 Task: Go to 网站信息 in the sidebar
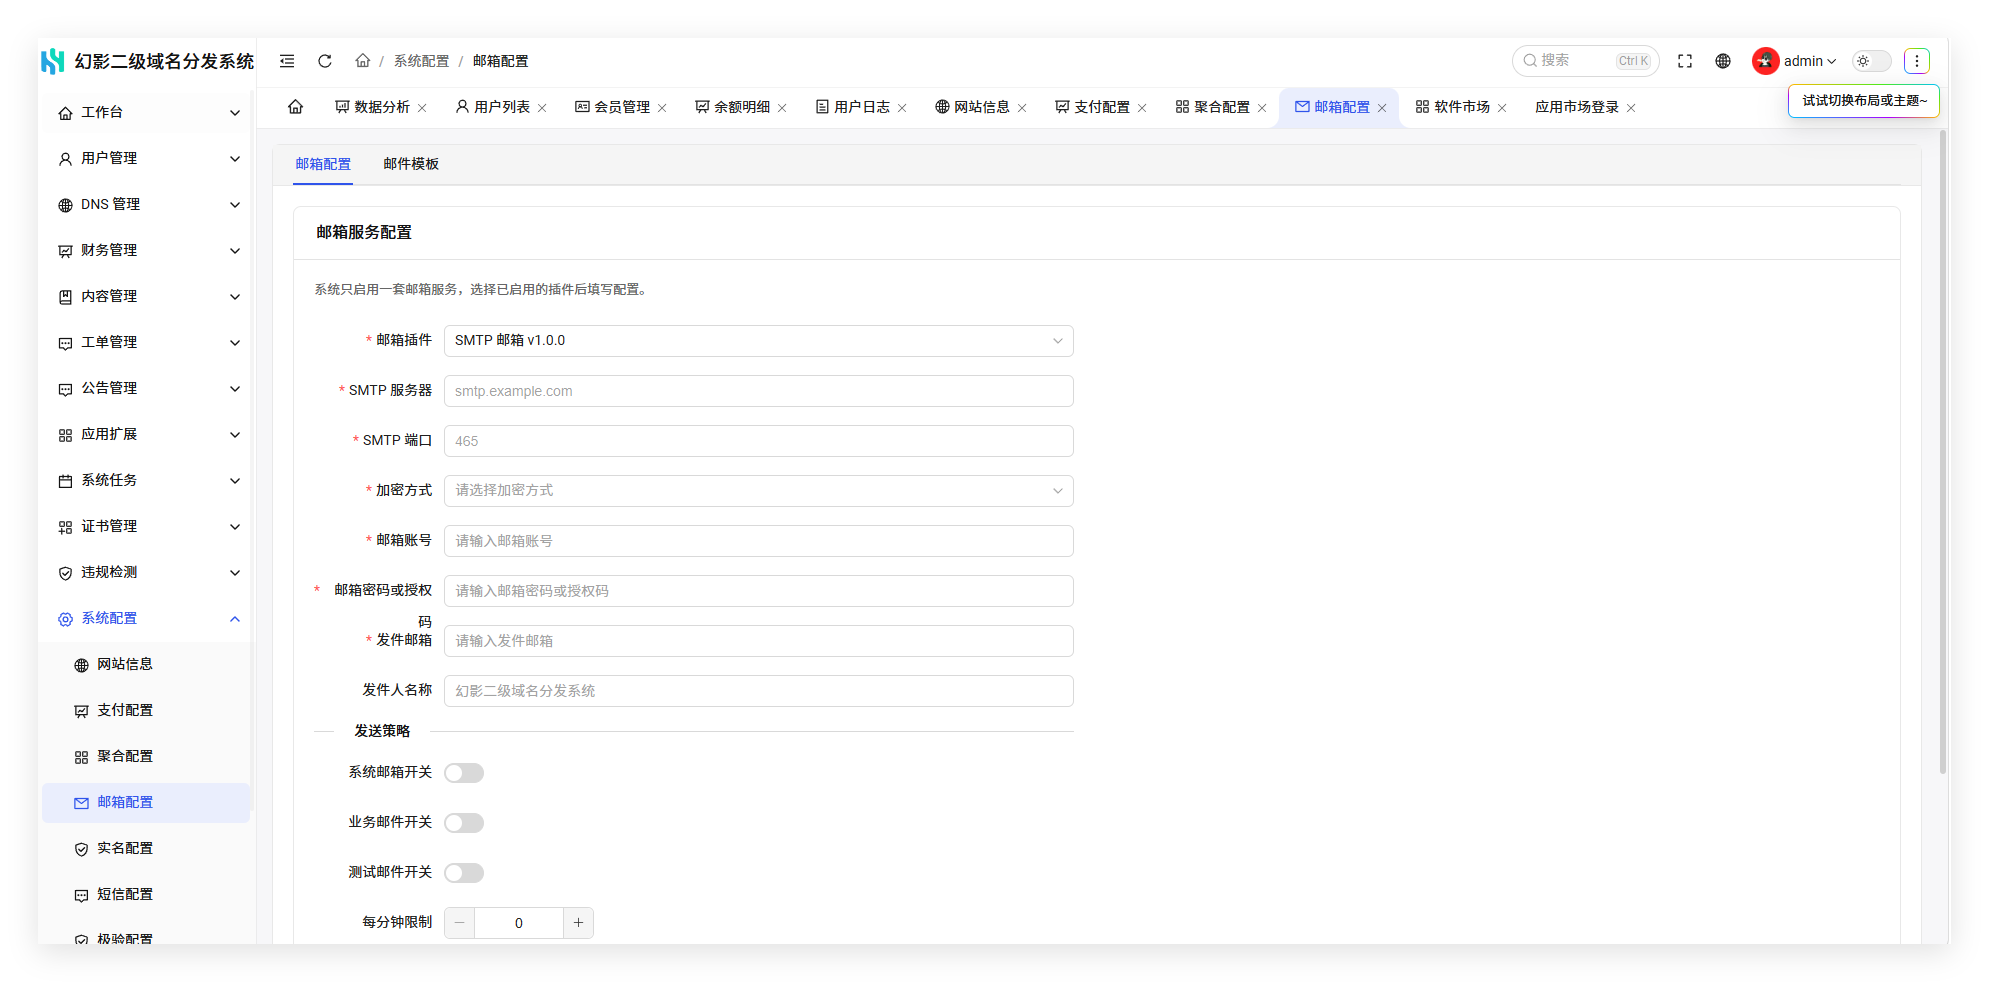[146, 665]
